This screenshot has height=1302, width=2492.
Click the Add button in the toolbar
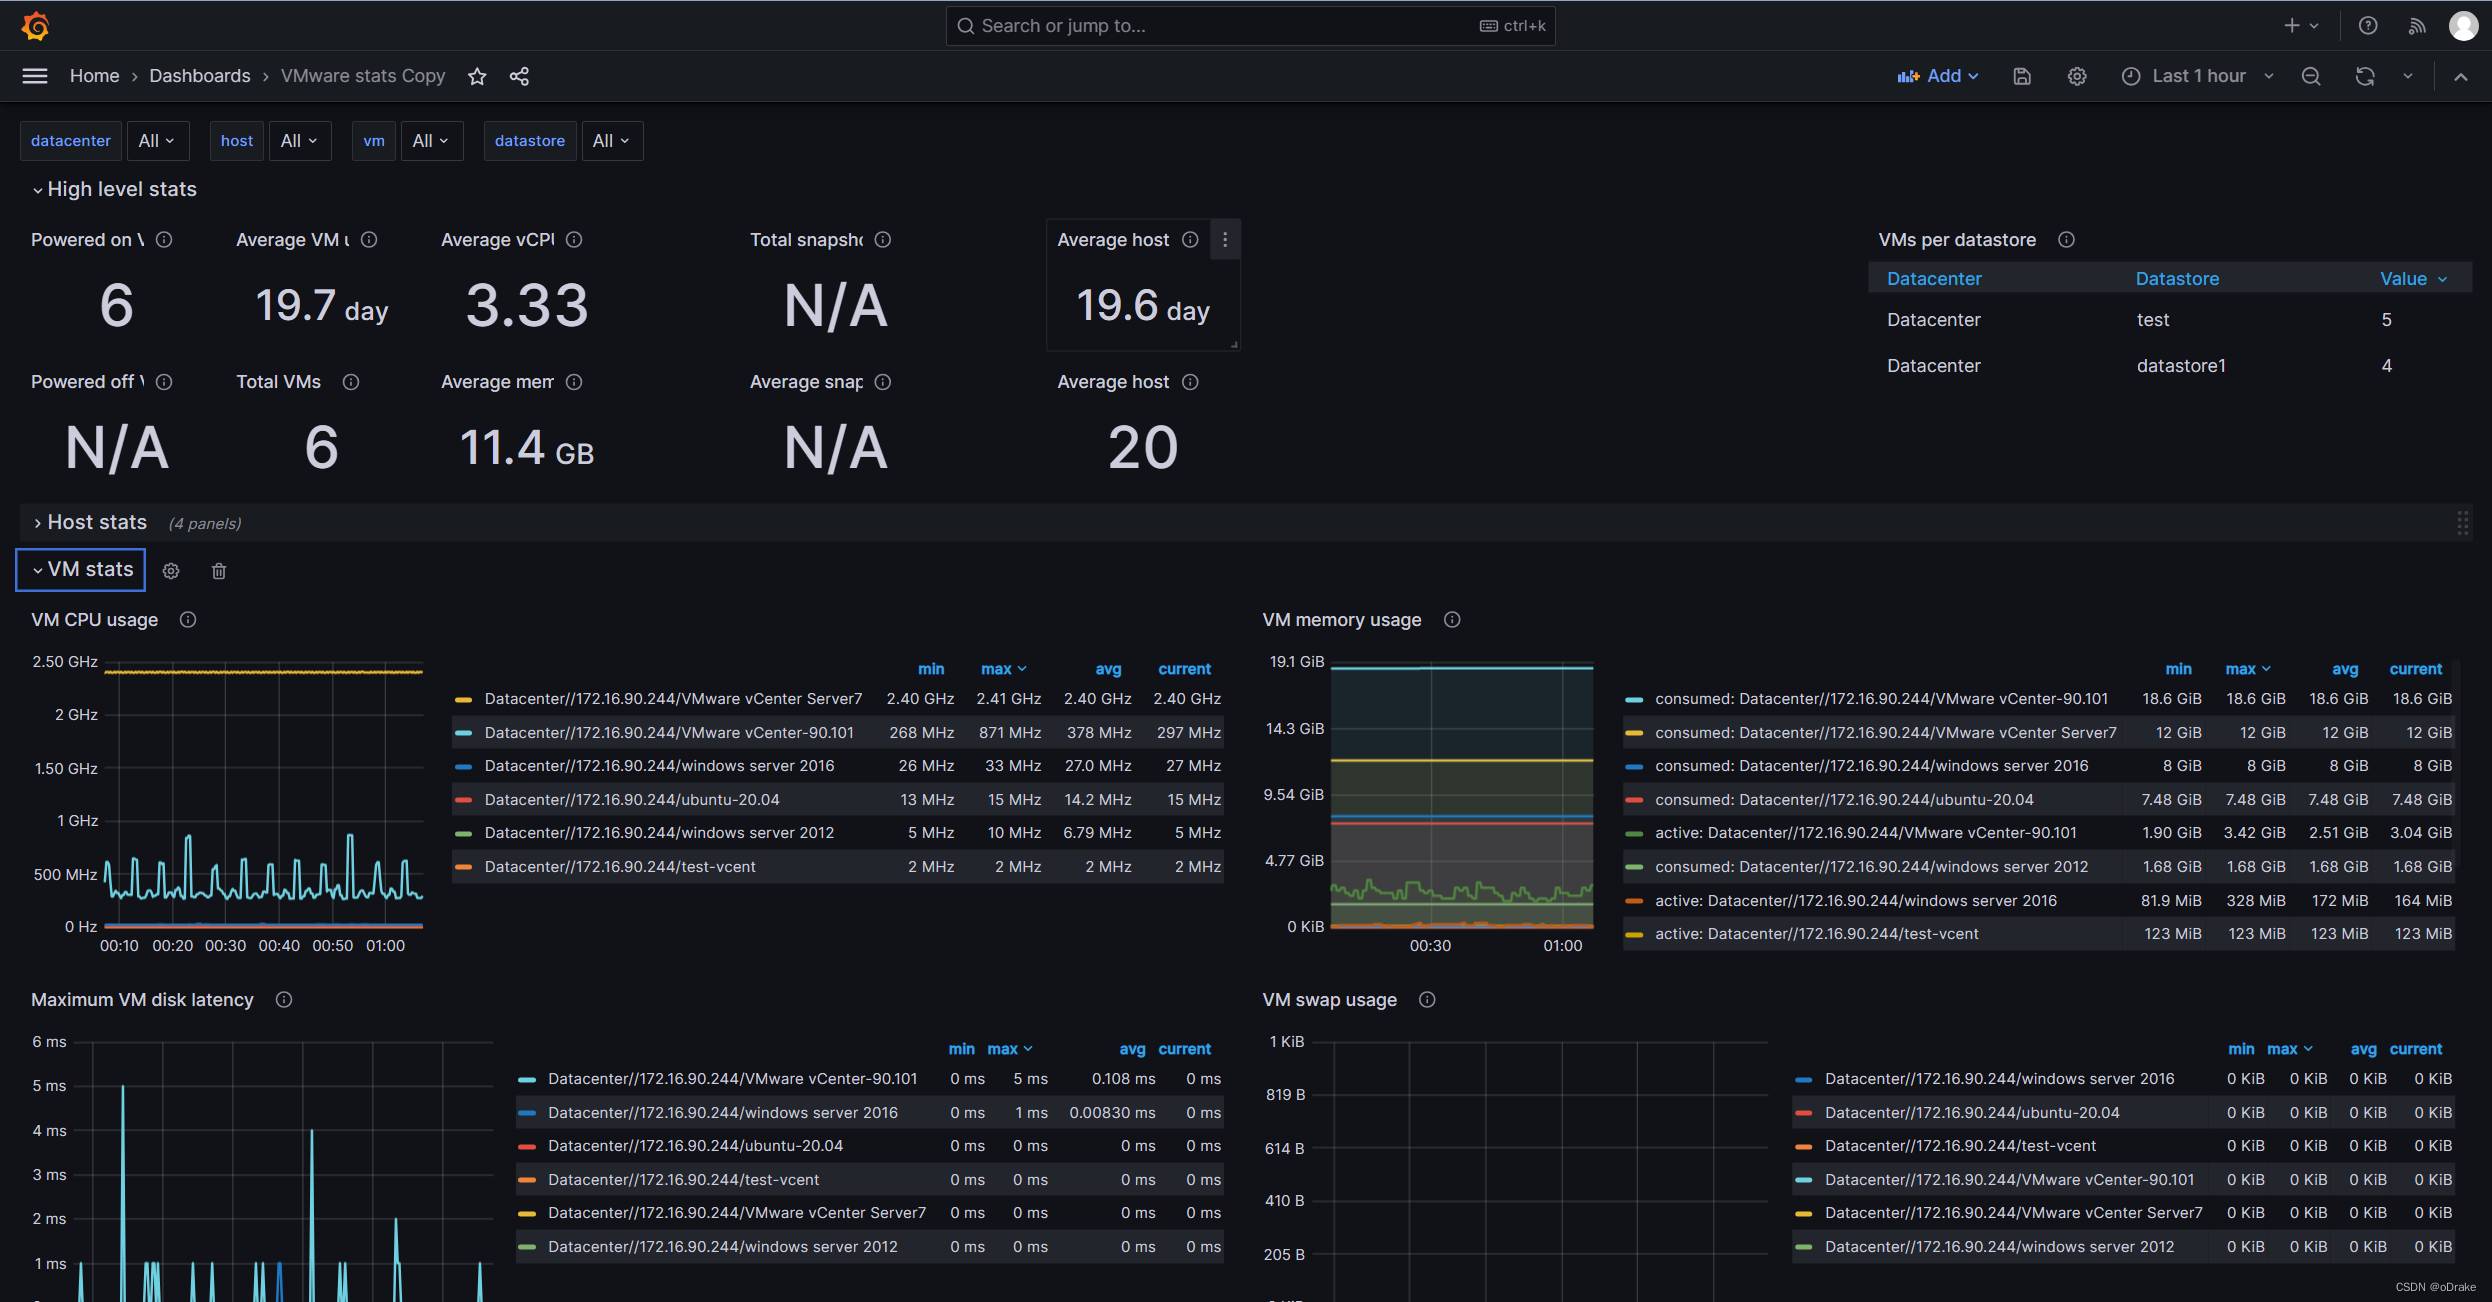point(1937,76)
